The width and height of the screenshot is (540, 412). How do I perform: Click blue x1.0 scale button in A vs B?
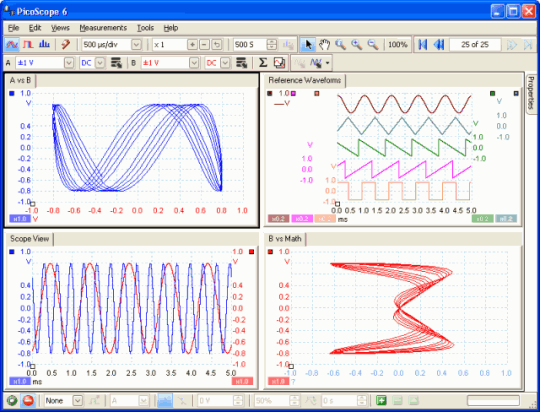click(20, 219)
